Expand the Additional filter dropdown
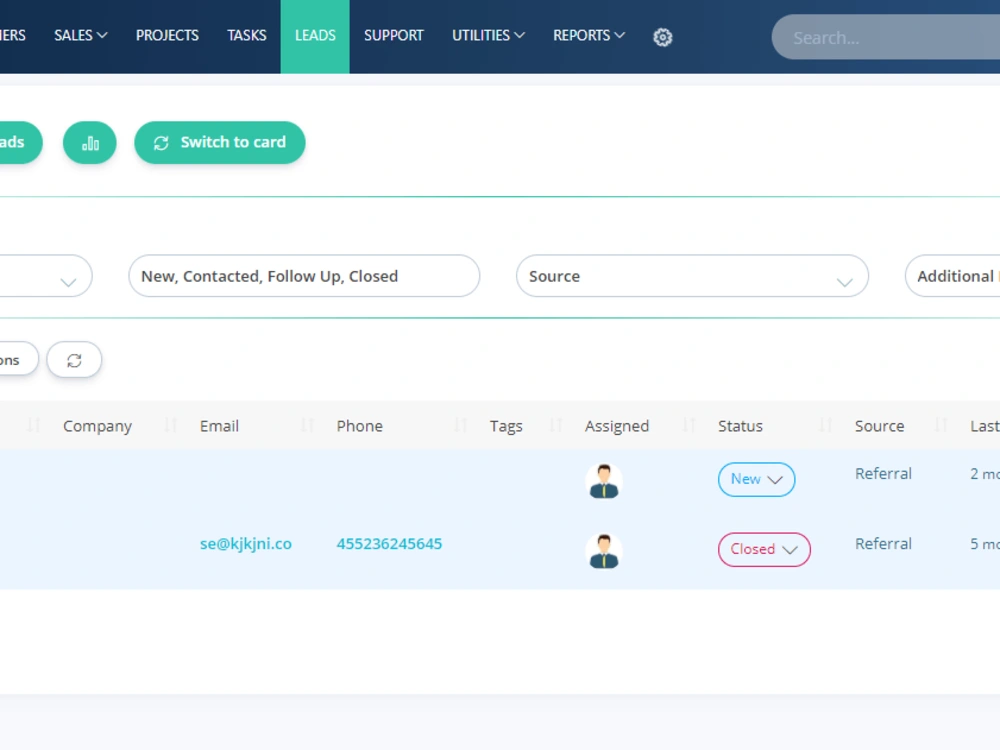The image size is (1000, 750). [x=952, y=276]
